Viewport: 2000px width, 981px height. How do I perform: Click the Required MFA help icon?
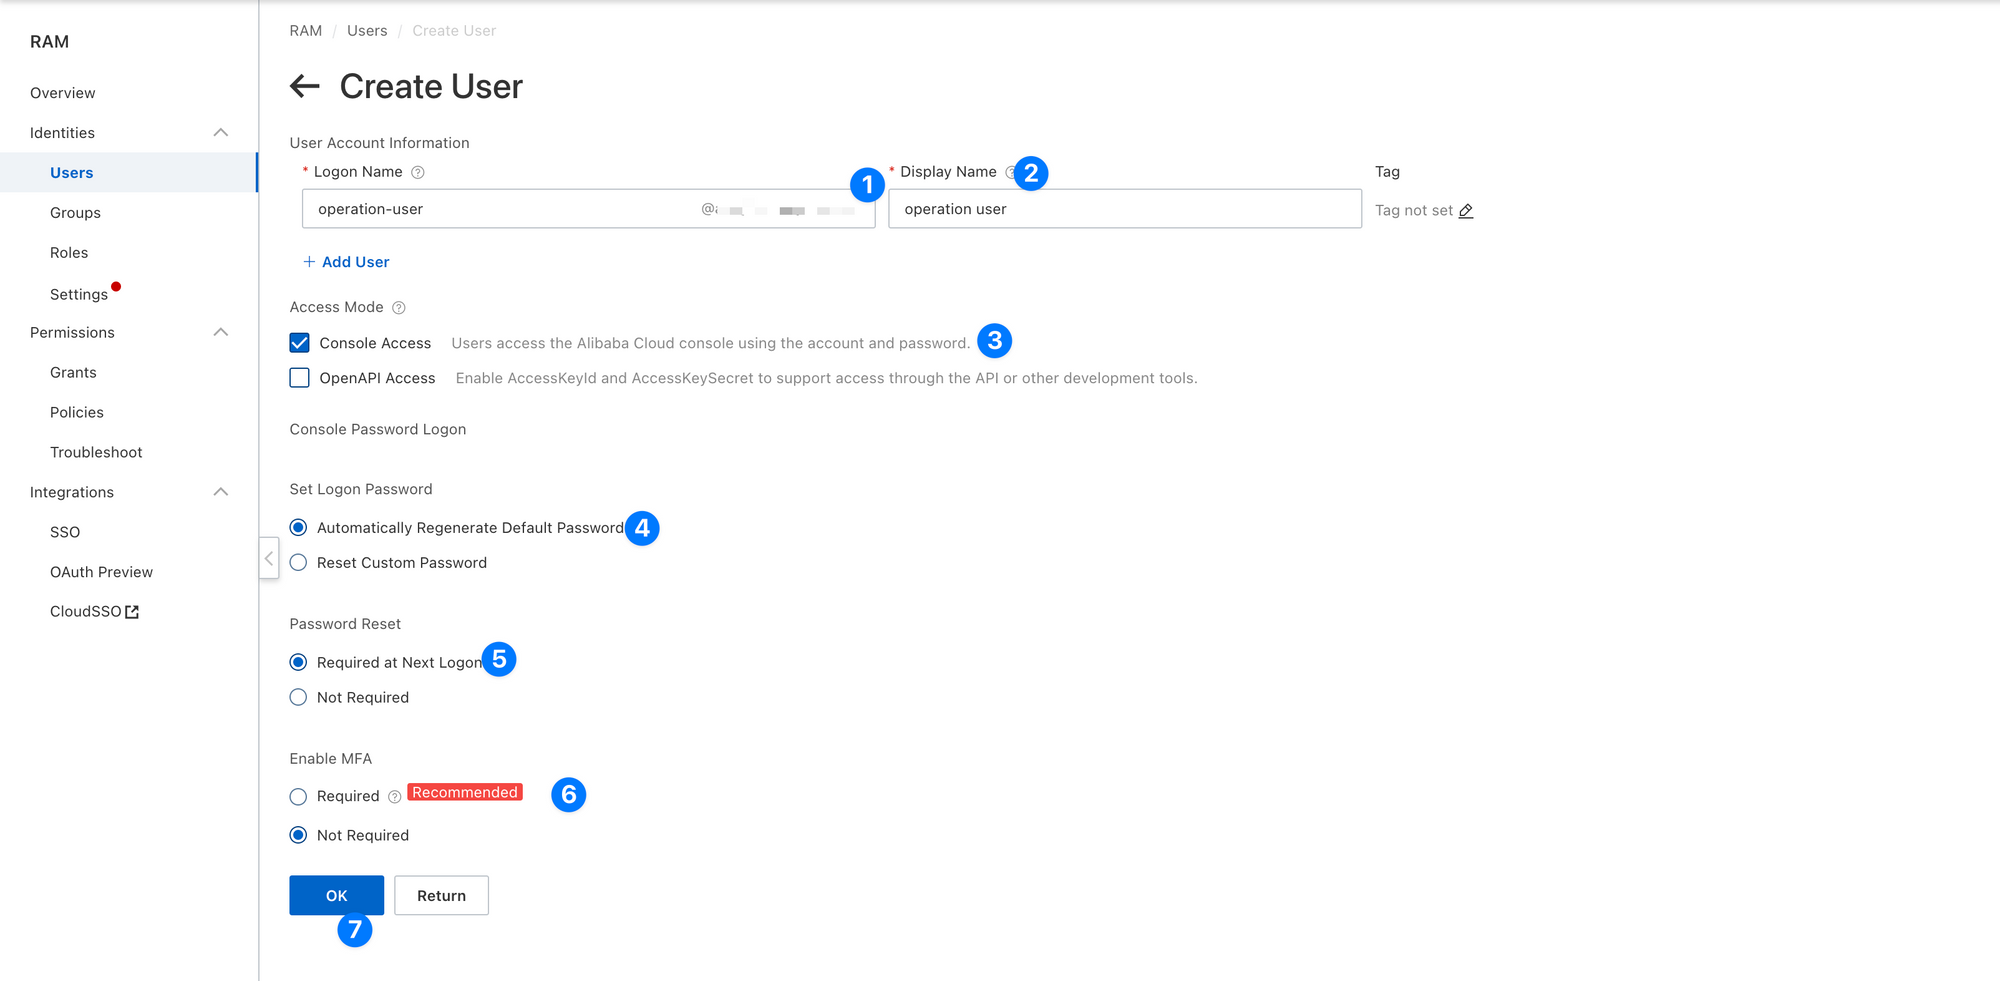coord(394,797)
